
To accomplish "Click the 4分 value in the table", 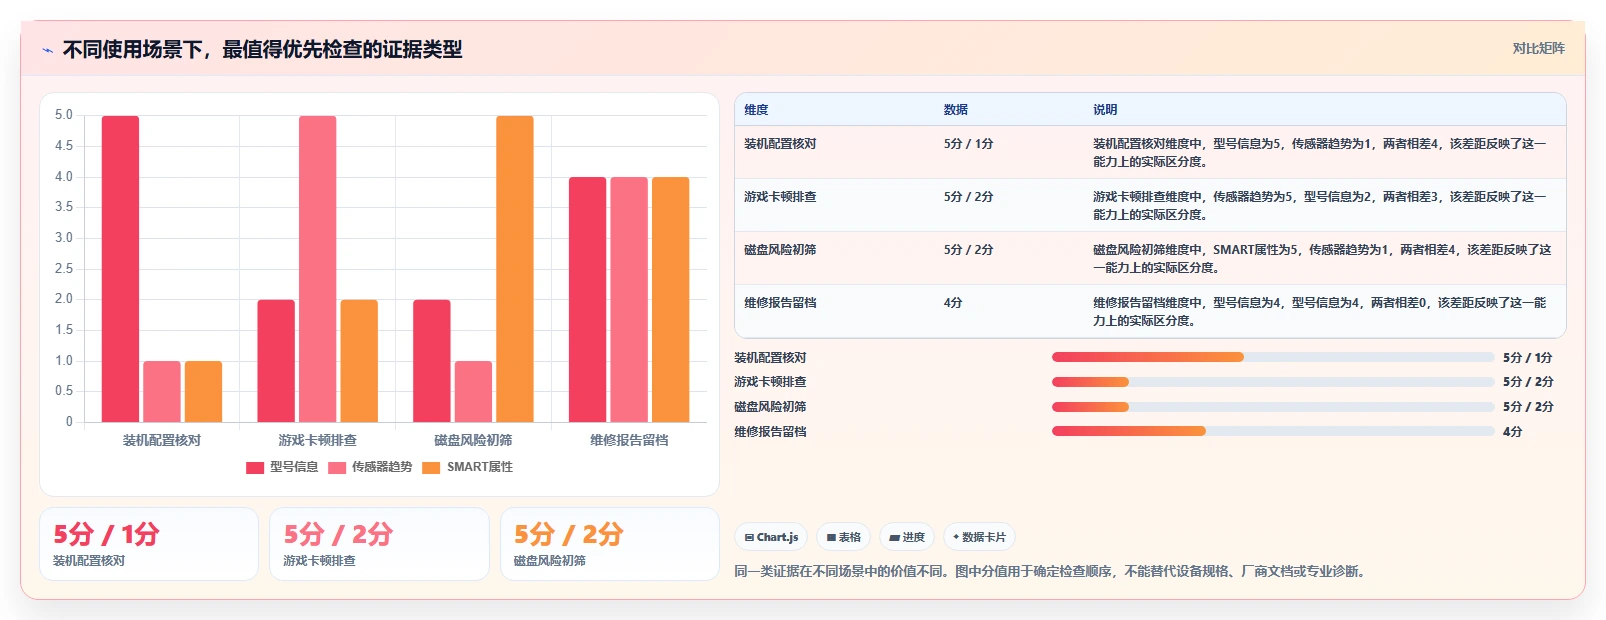I will [953, 303].
